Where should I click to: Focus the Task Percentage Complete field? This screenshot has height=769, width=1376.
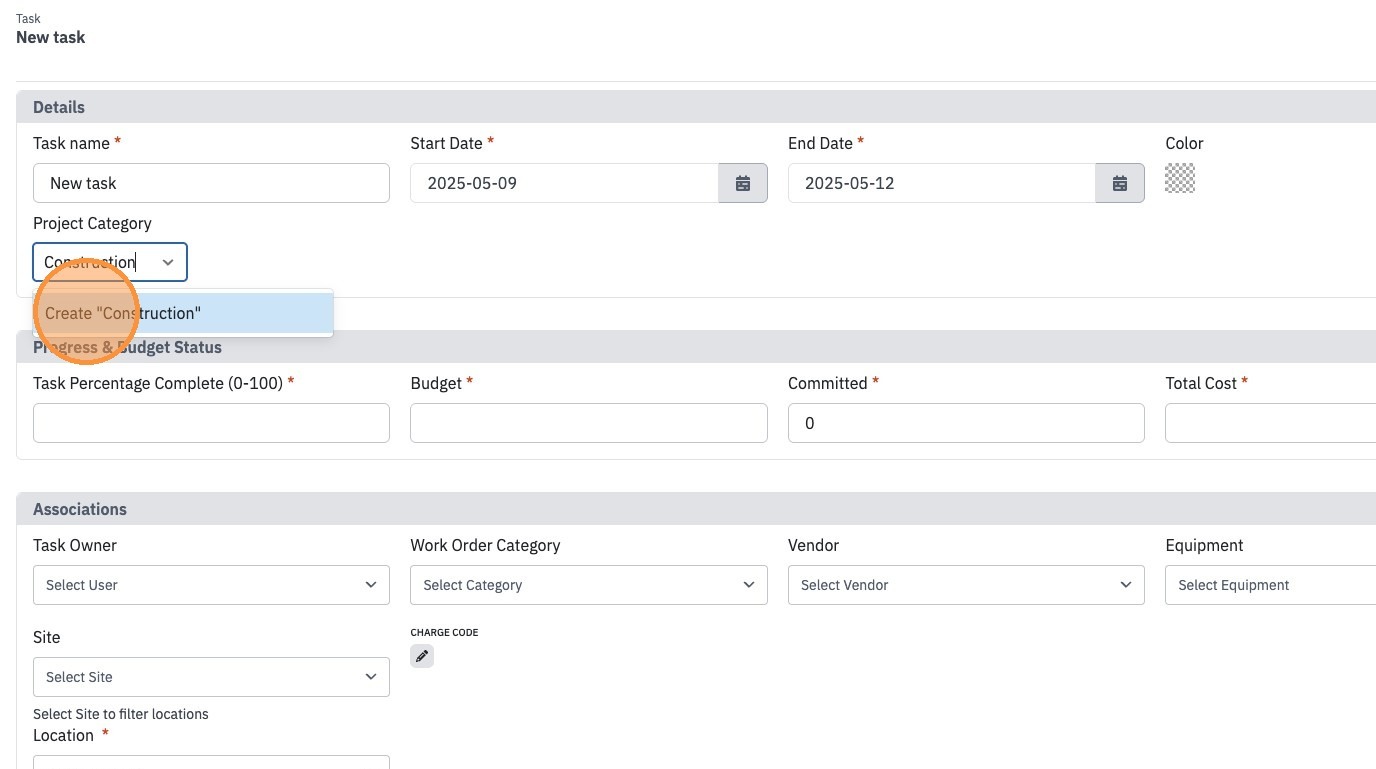(x=211, y=423)
